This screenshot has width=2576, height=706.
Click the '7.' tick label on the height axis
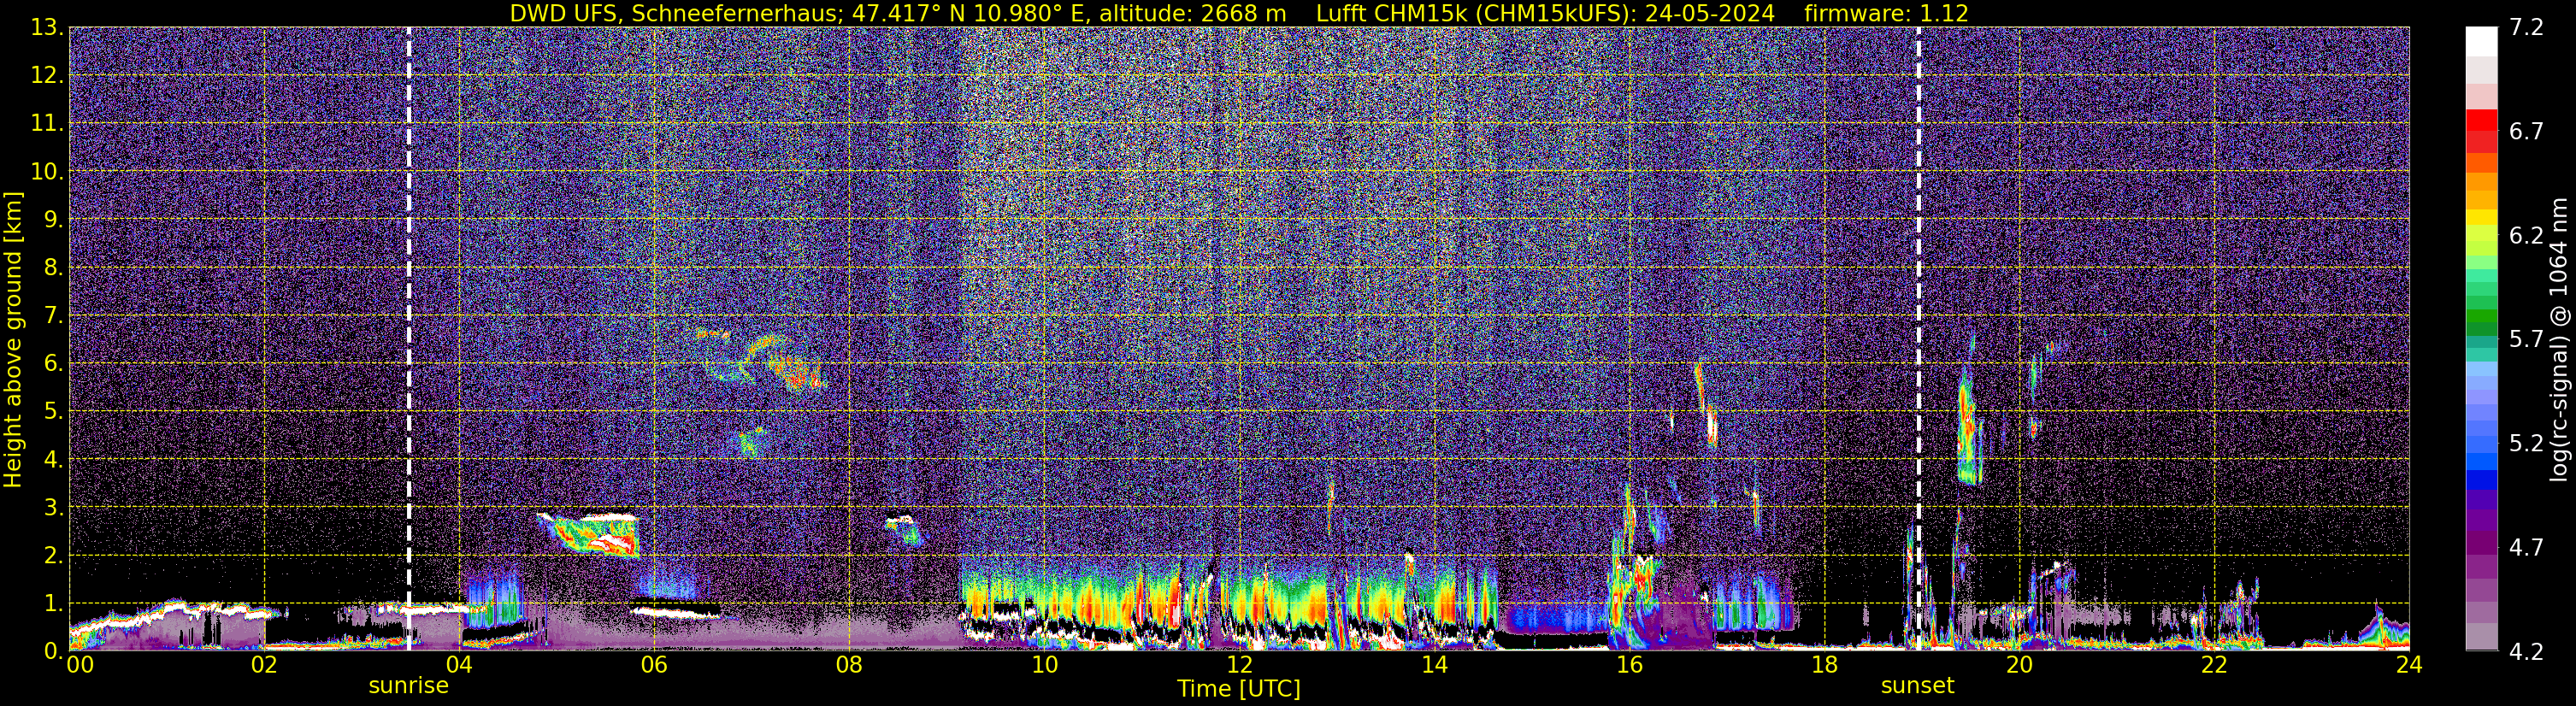point(52,316)
